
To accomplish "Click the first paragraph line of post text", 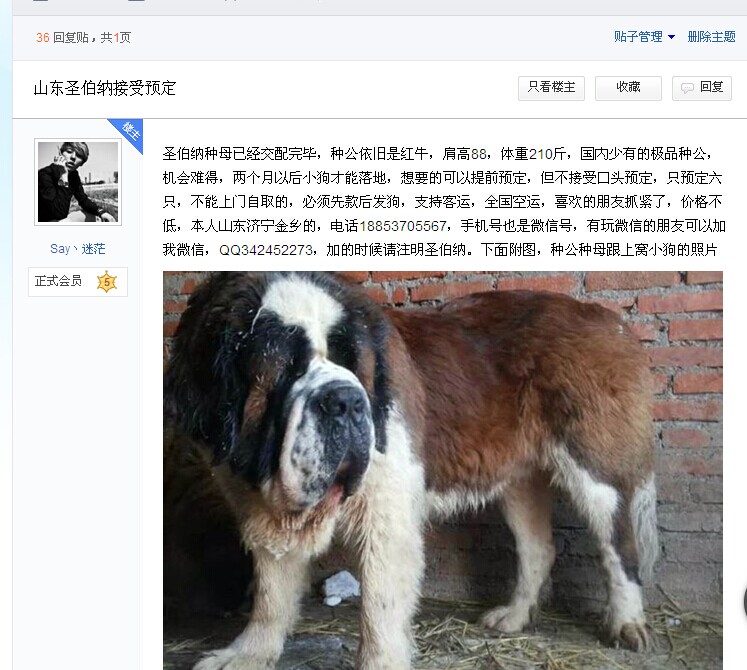I will tap(437, 154).
